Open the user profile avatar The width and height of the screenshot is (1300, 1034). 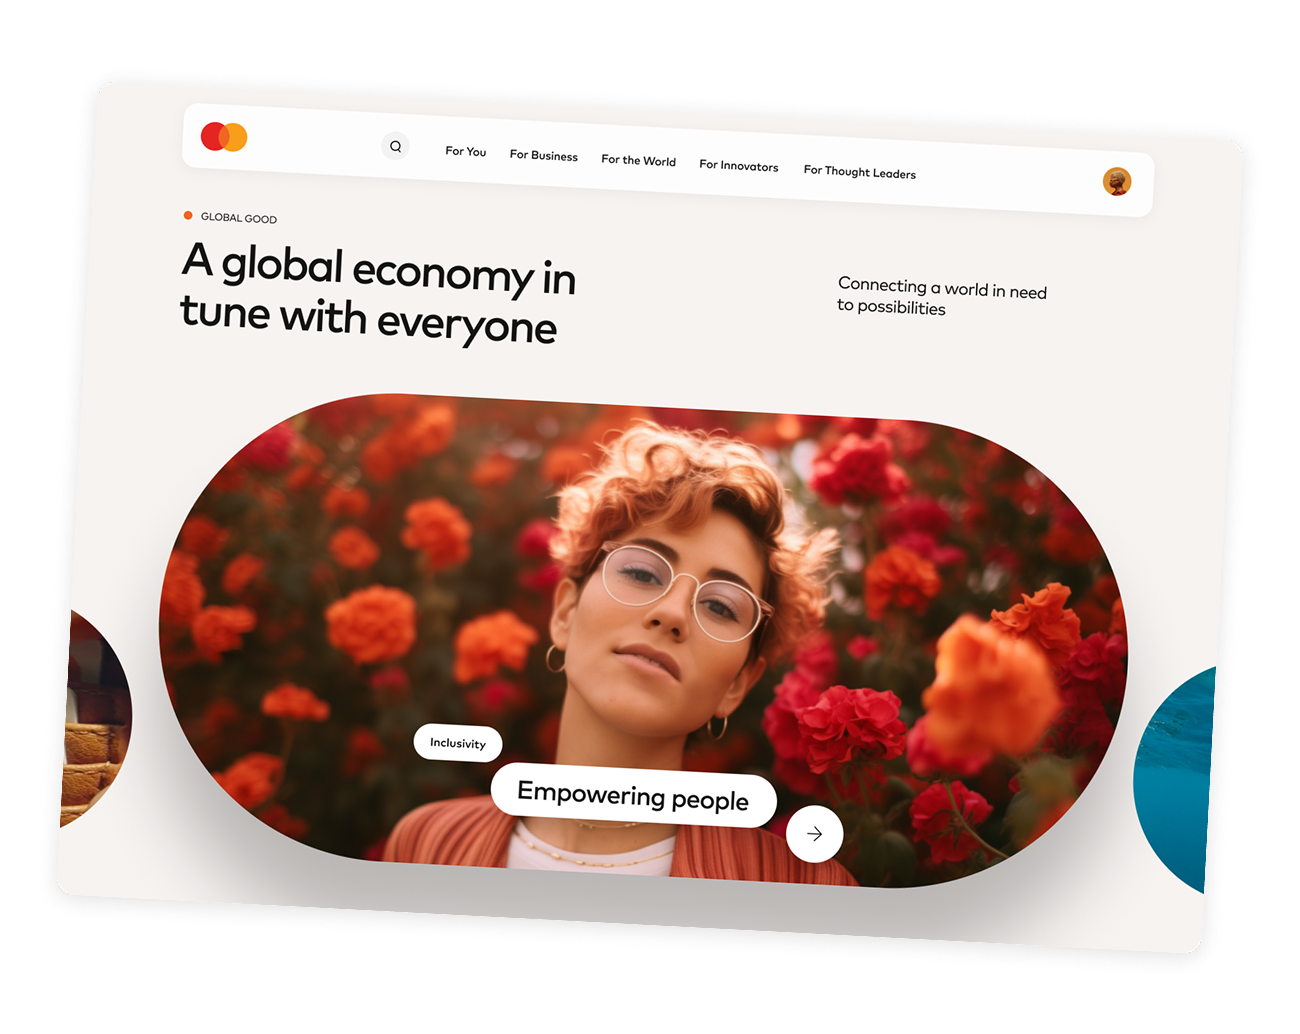(x=1117, y=181)
